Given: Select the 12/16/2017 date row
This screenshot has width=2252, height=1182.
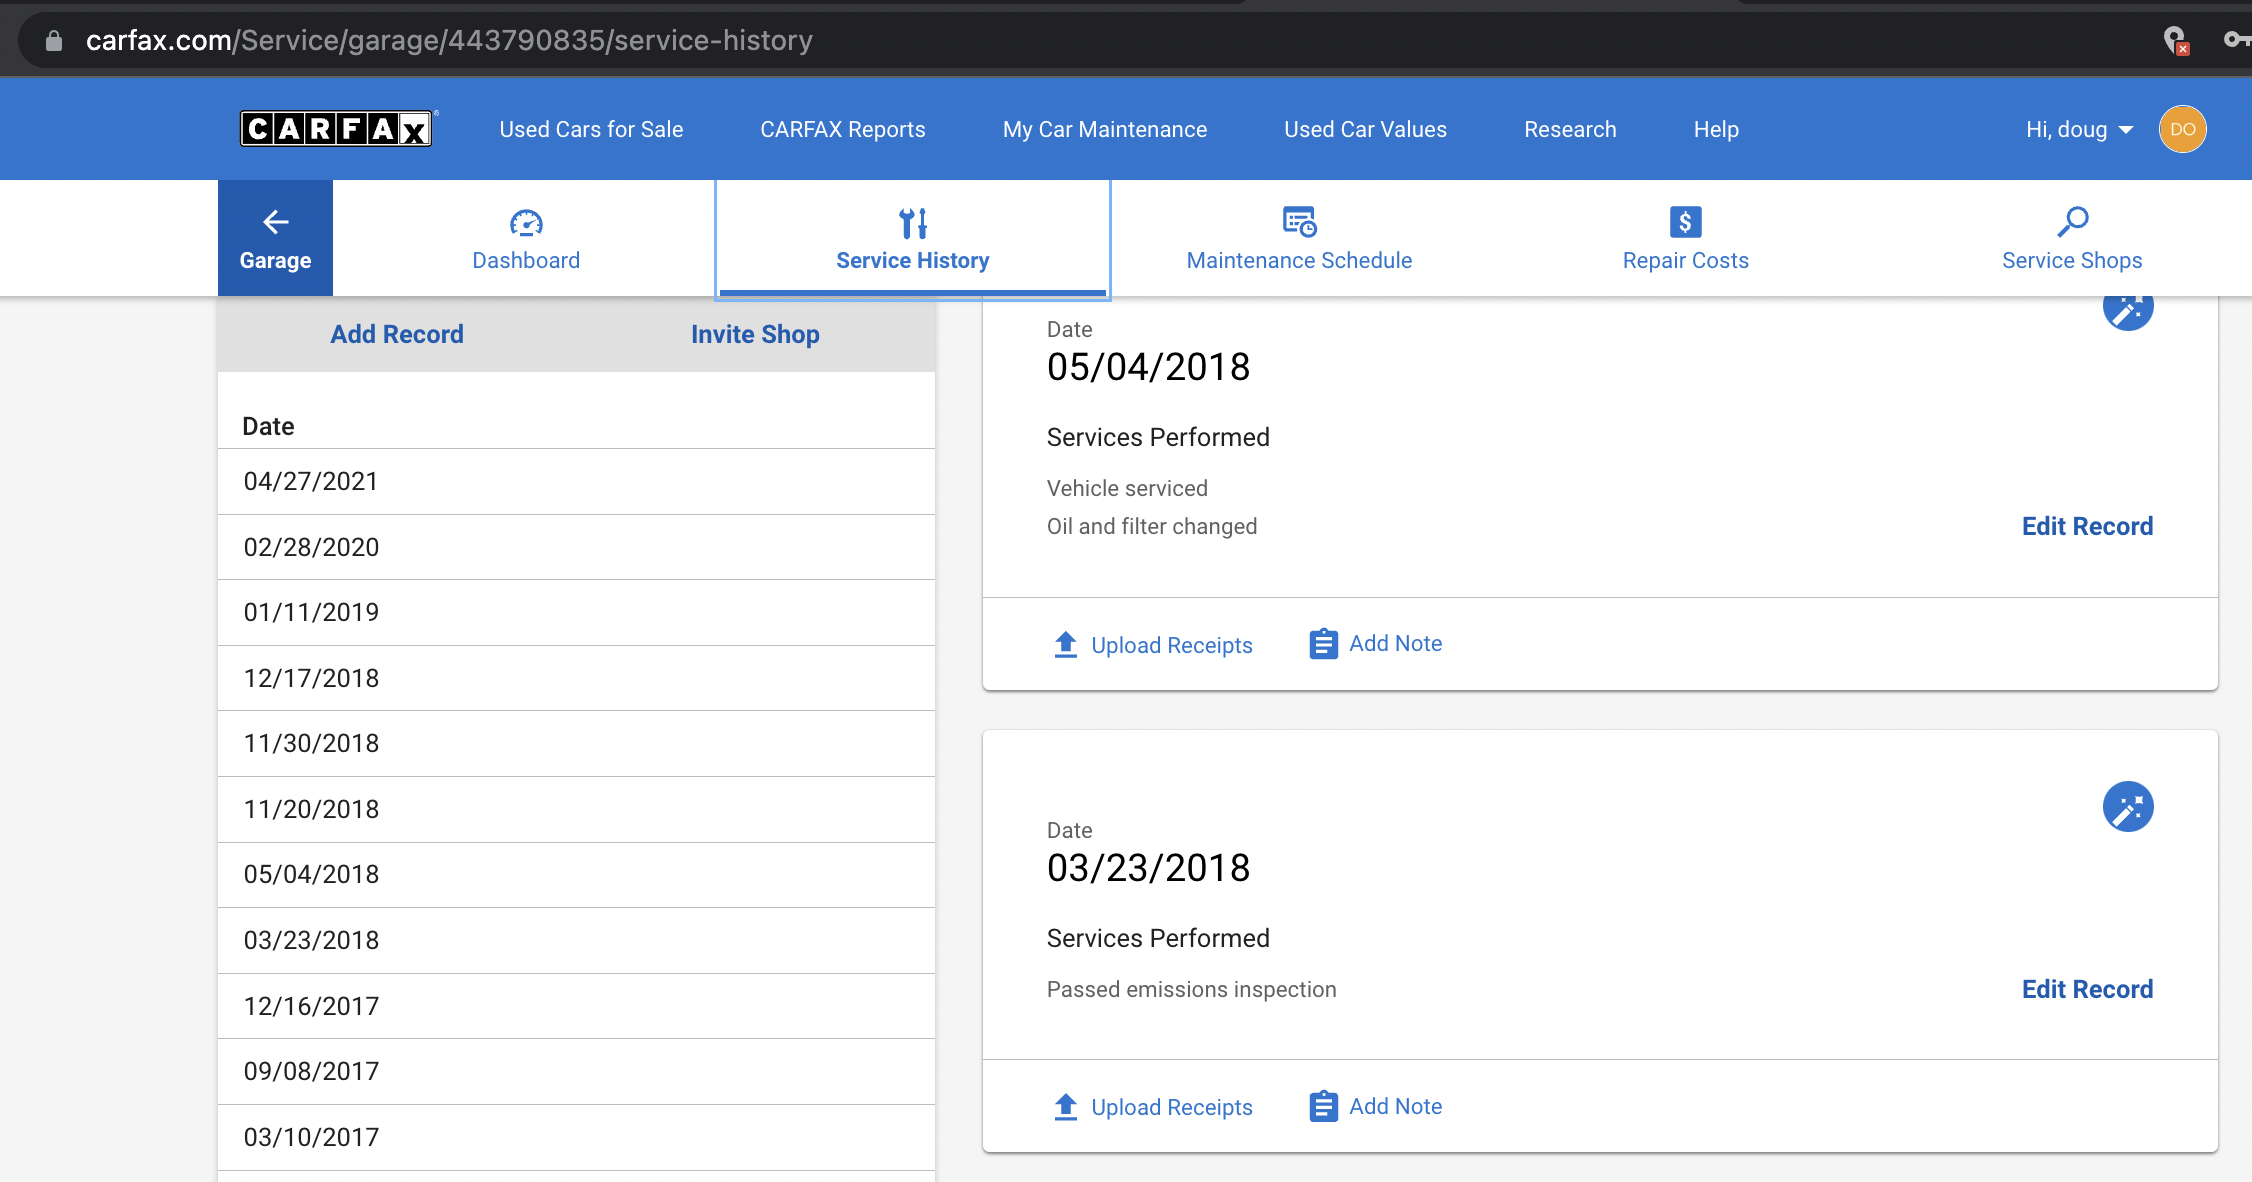Looking at the screenshot, I should 576,1006.
